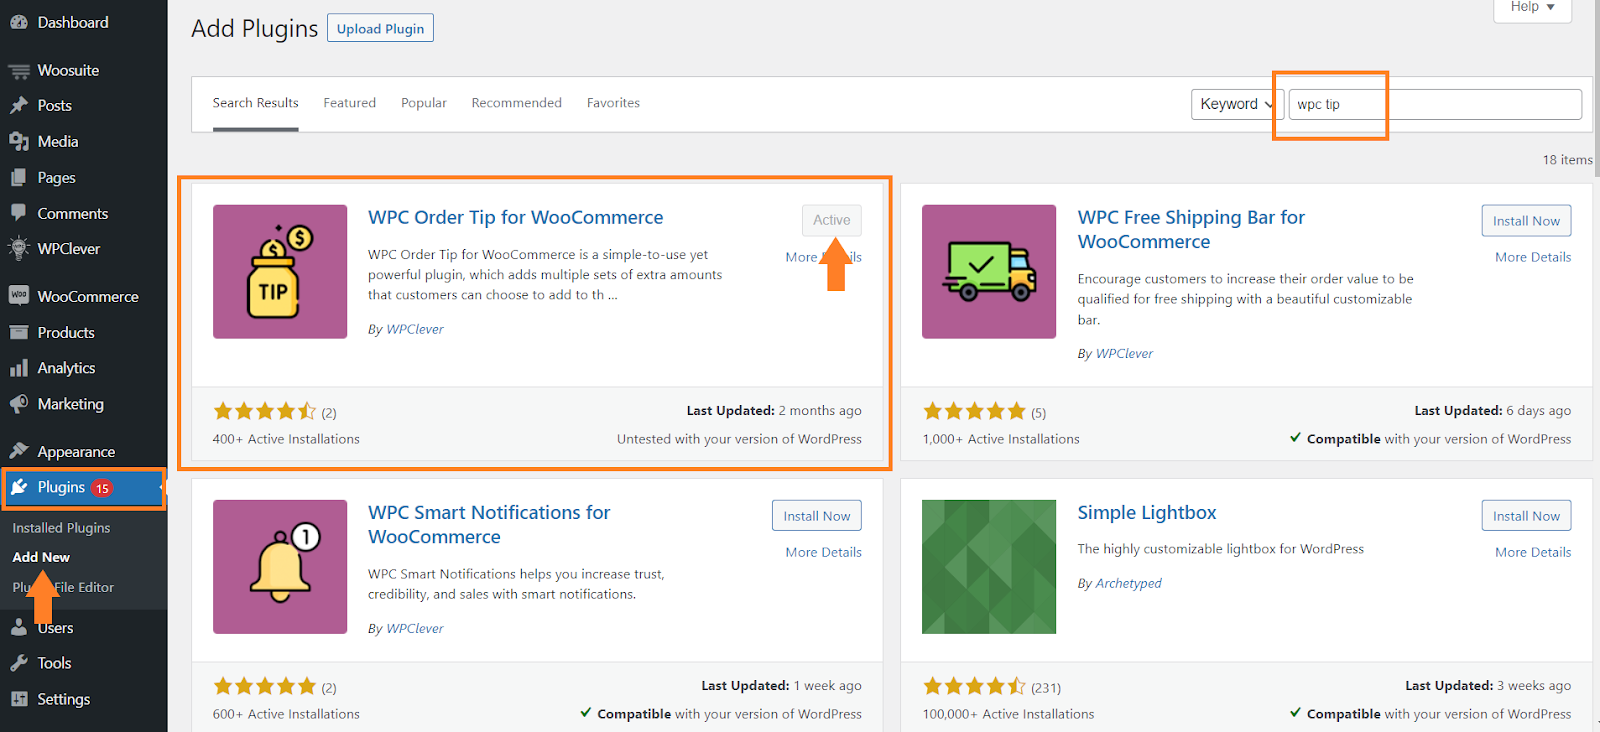Screen dimensions: 1600x732
Task: Click the Comments bubble icon
Action: click(19, 213)
